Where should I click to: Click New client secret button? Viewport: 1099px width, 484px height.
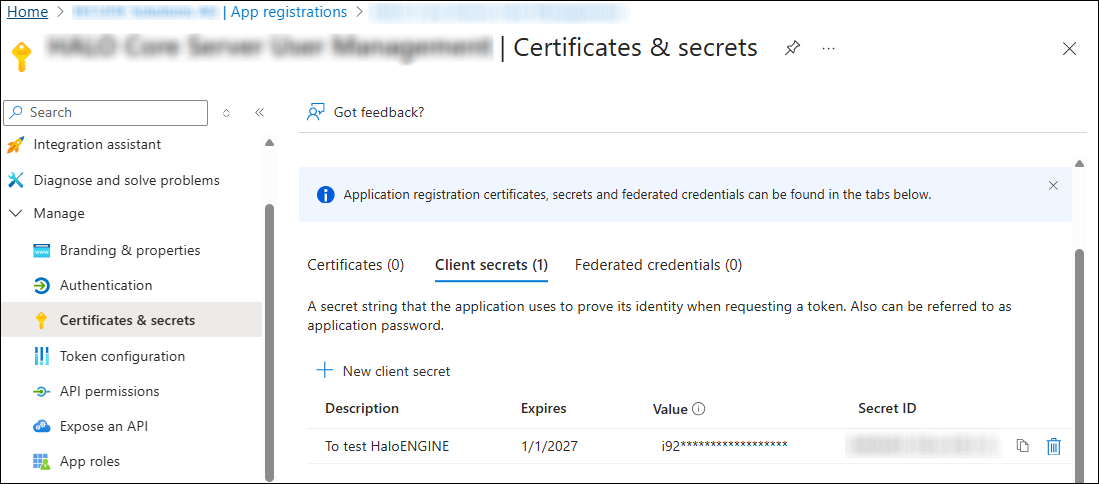[x=383, y=371]
